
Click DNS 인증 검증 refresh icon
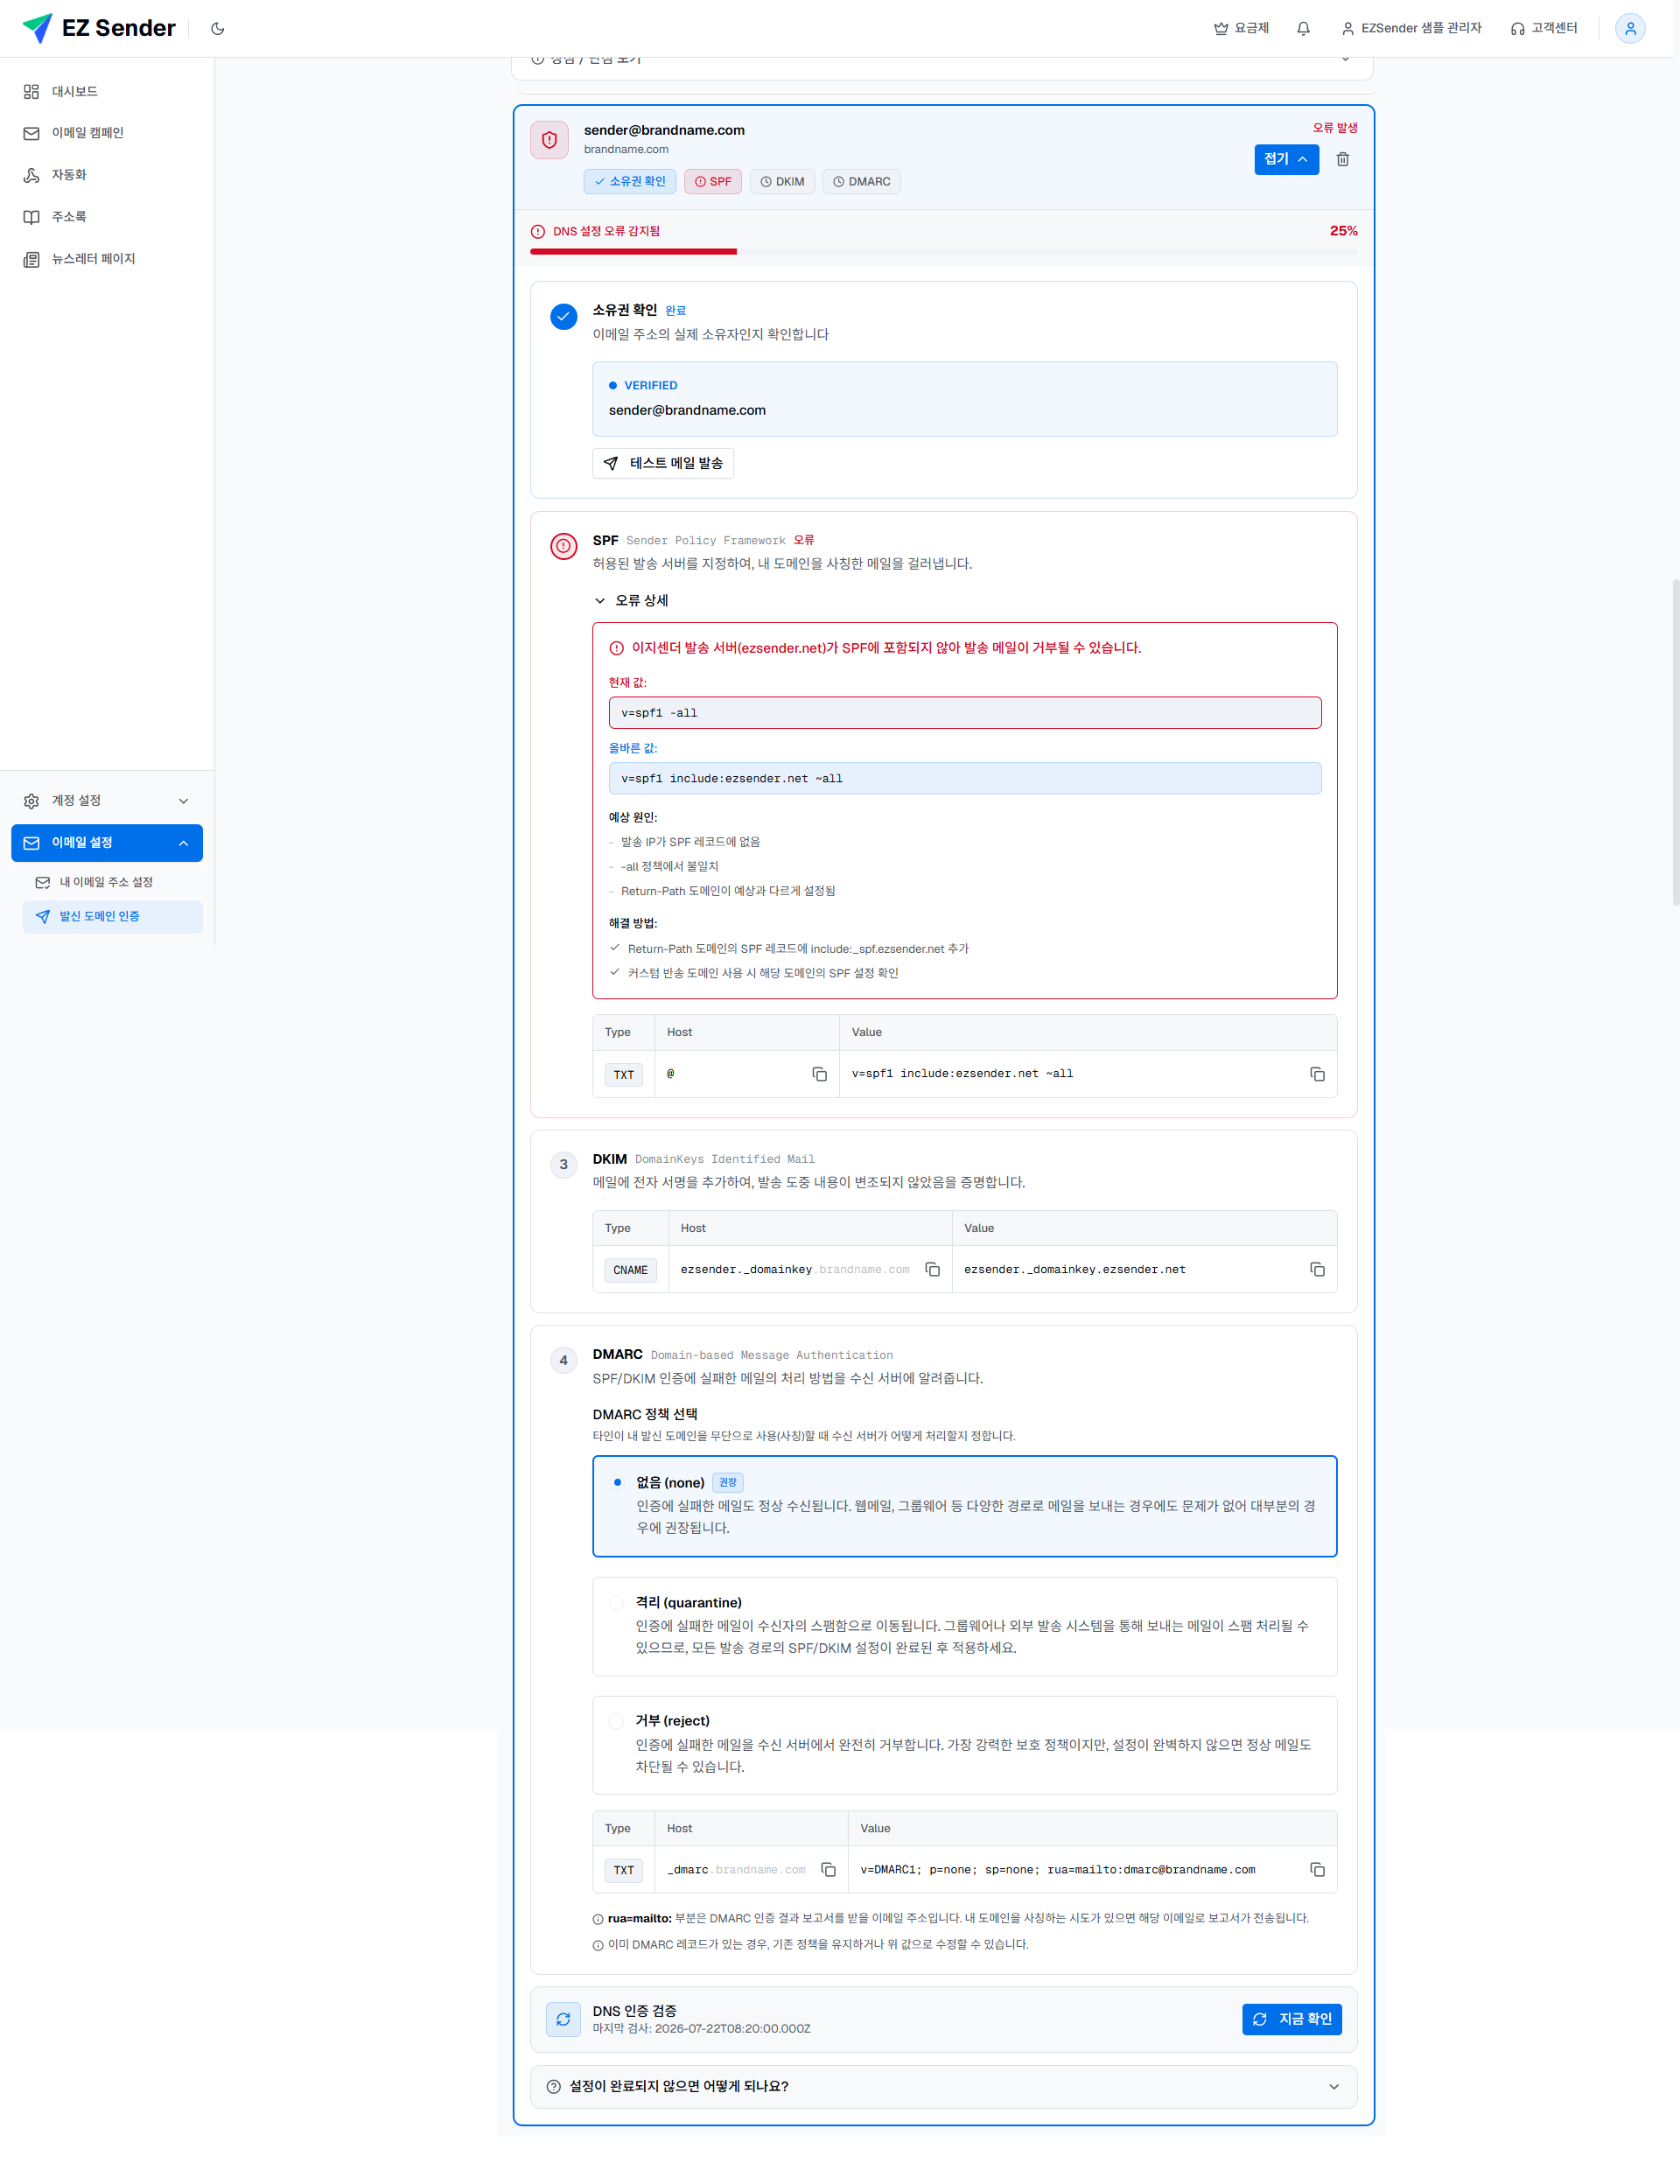563,2019
